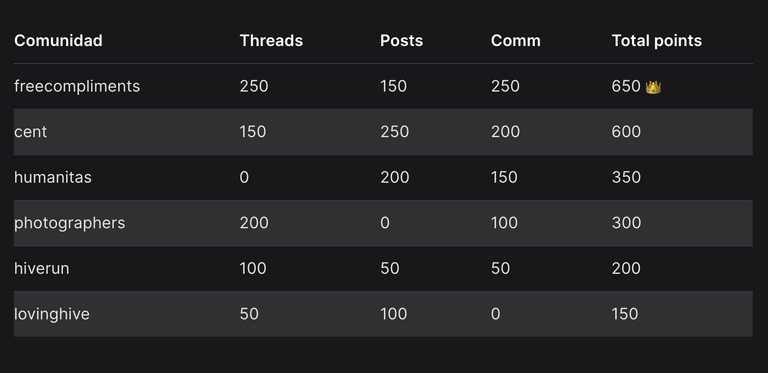768x373 pixels.
Task: Select lovinghive's total points 150
Action: click(x=625, y=314)
